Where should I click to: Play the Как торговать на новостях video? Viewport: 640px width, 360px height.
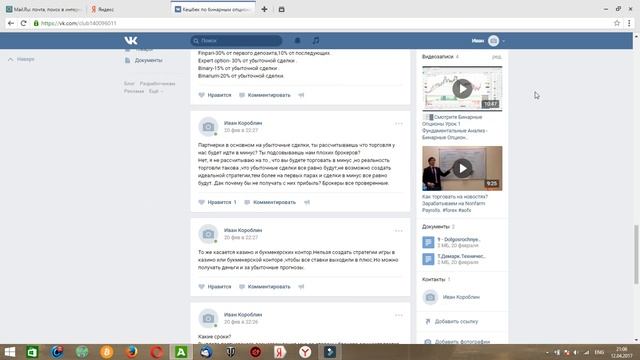[x=462, y=168]
